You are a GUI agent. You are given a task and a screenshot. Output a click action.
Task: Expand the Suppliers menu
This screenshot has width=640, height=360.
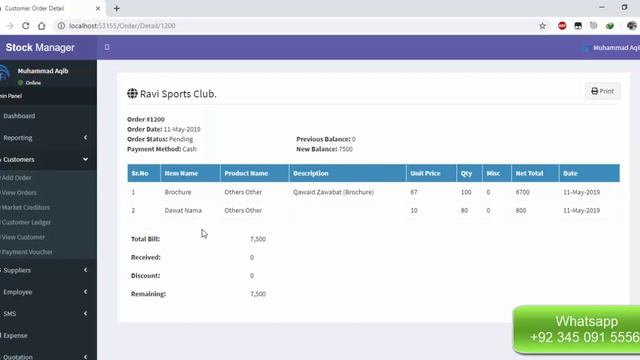point(48,270)
